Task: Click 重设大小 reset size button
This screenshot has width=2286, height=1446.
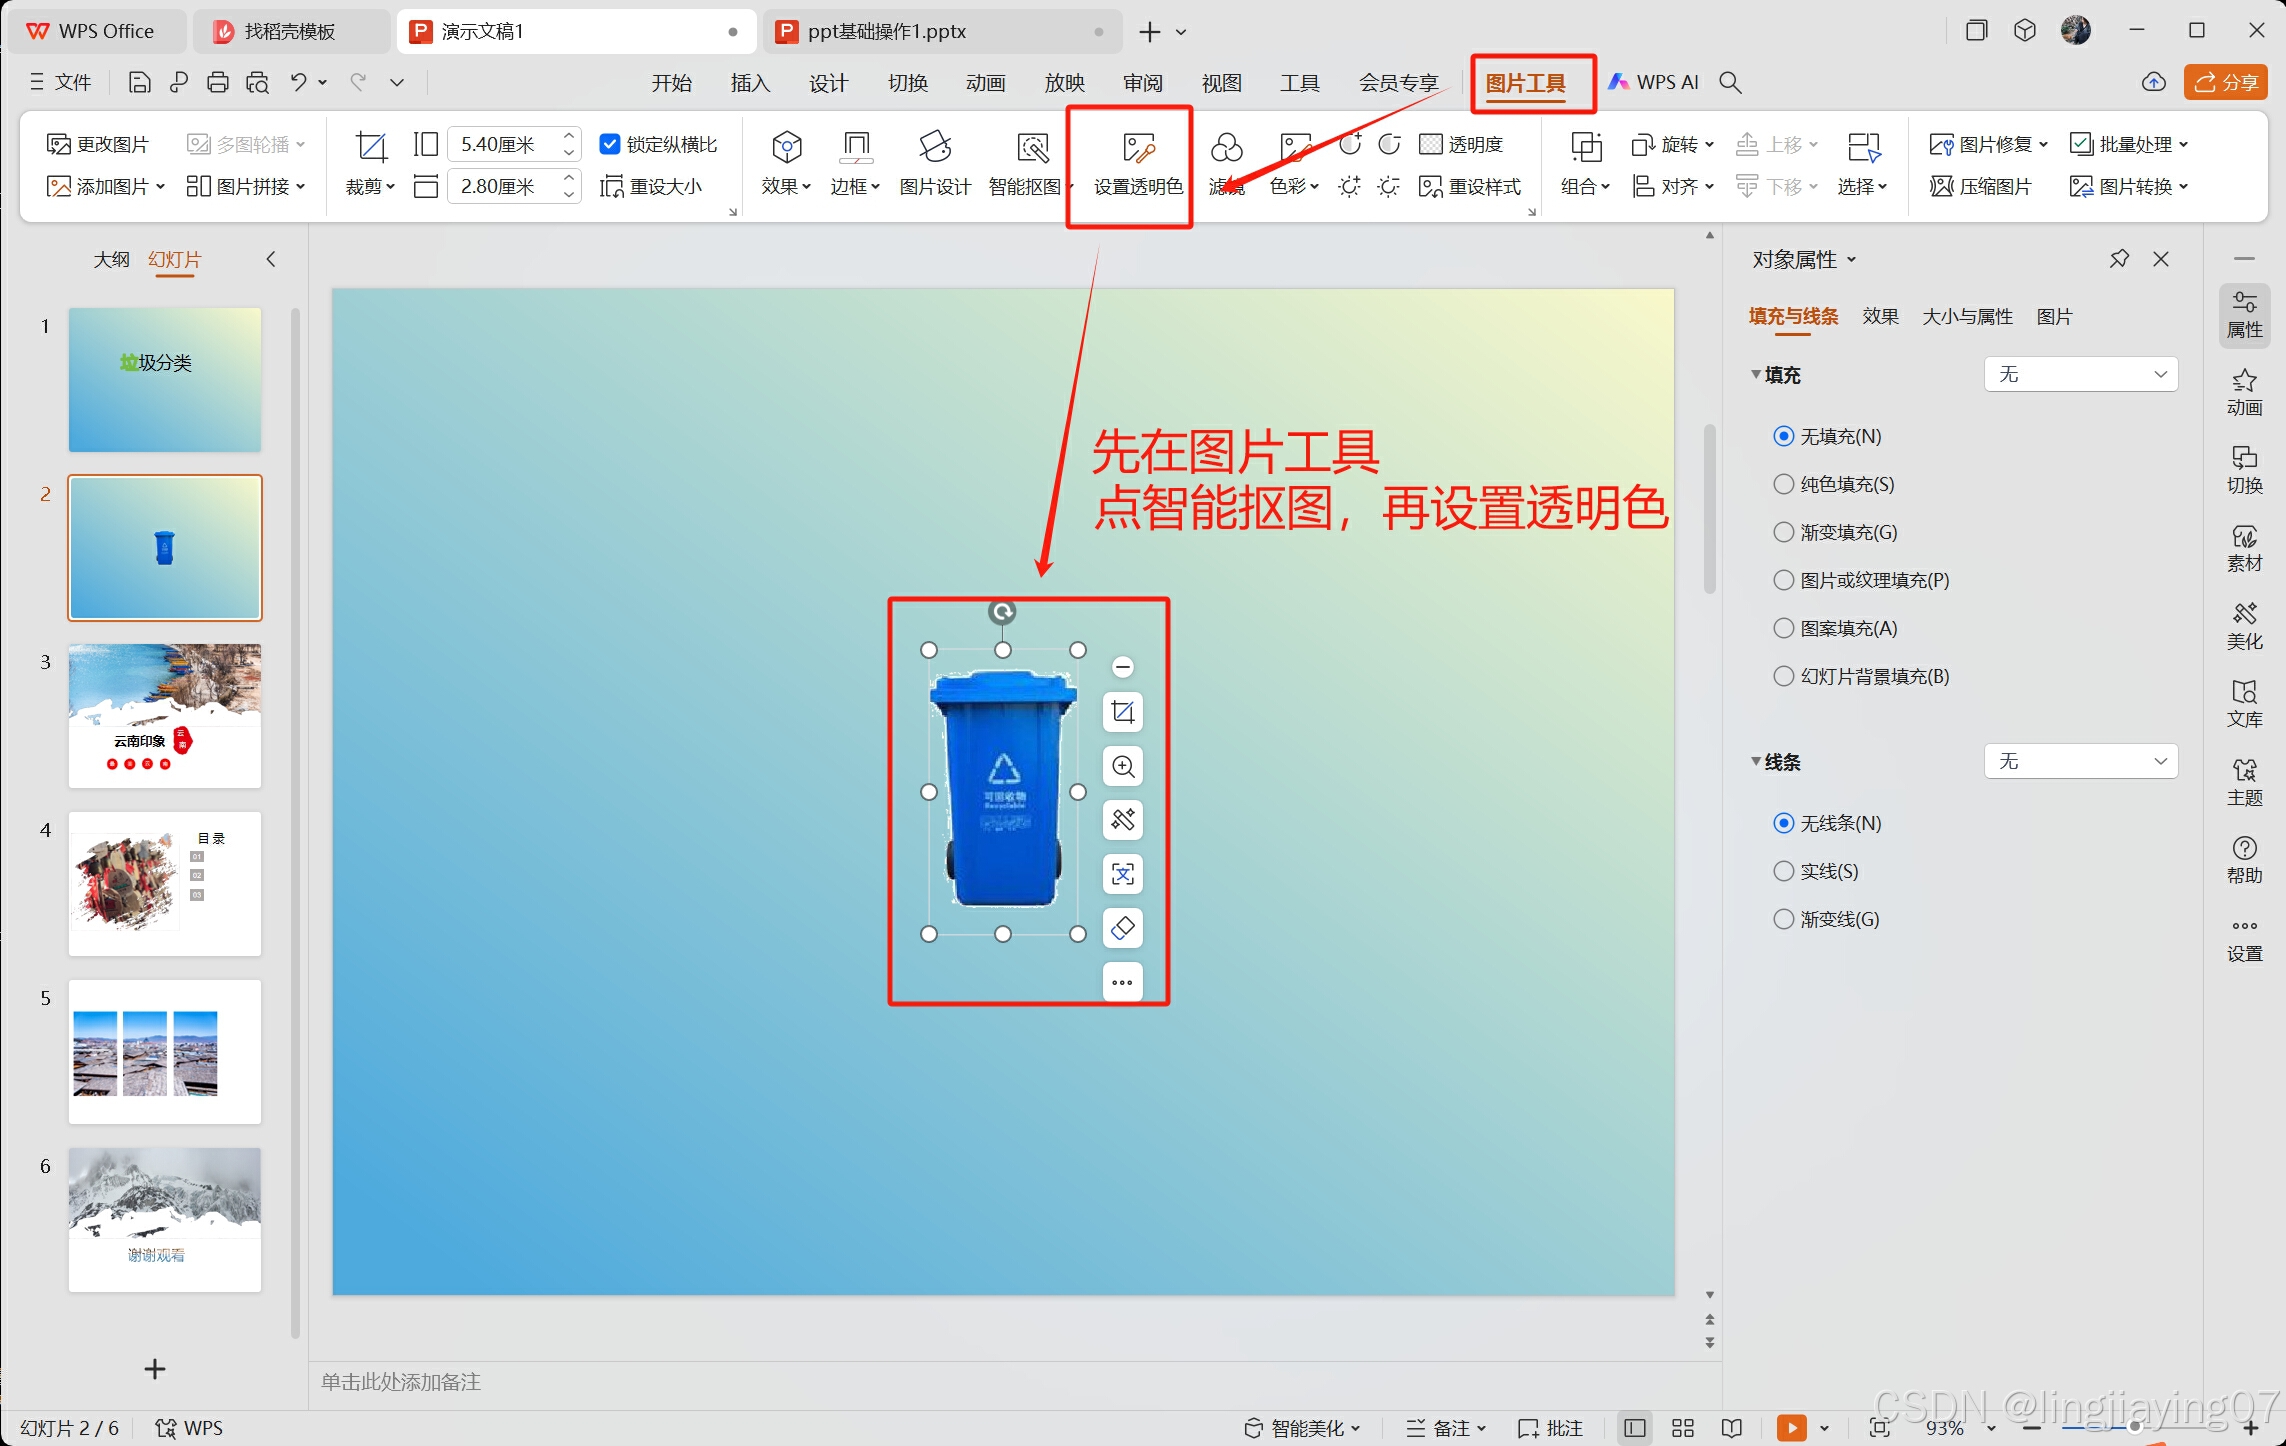Action: (x=651, y=186)
